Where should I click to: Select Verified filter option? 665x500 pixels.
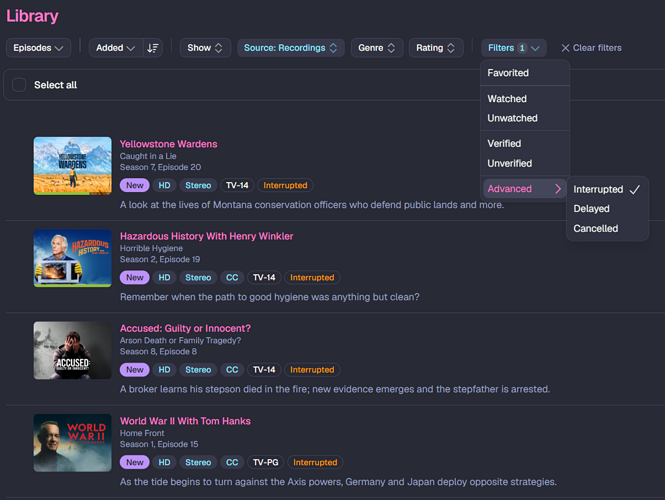525,144
